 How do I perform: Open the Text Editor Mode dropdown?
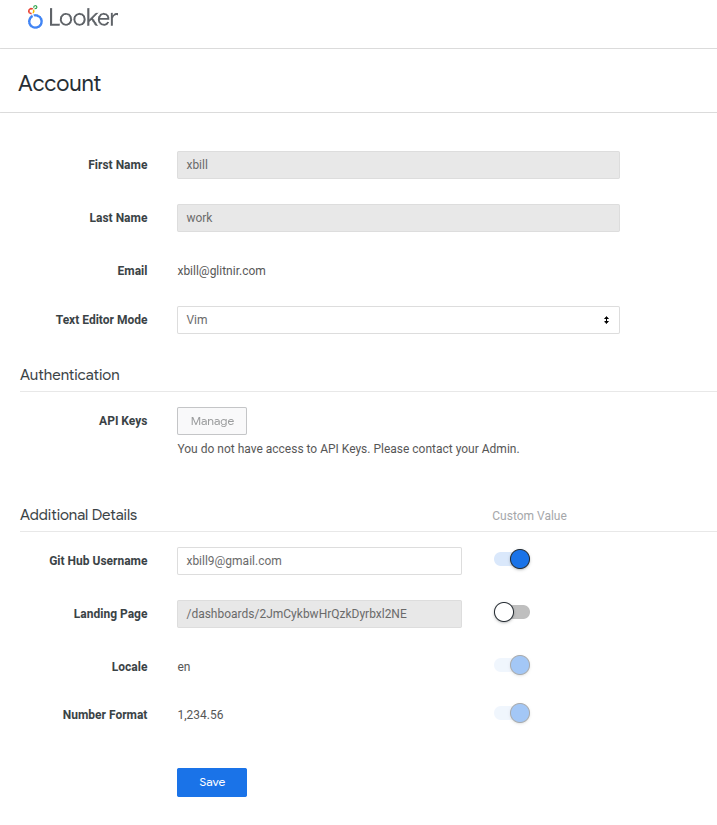(398, 320)
